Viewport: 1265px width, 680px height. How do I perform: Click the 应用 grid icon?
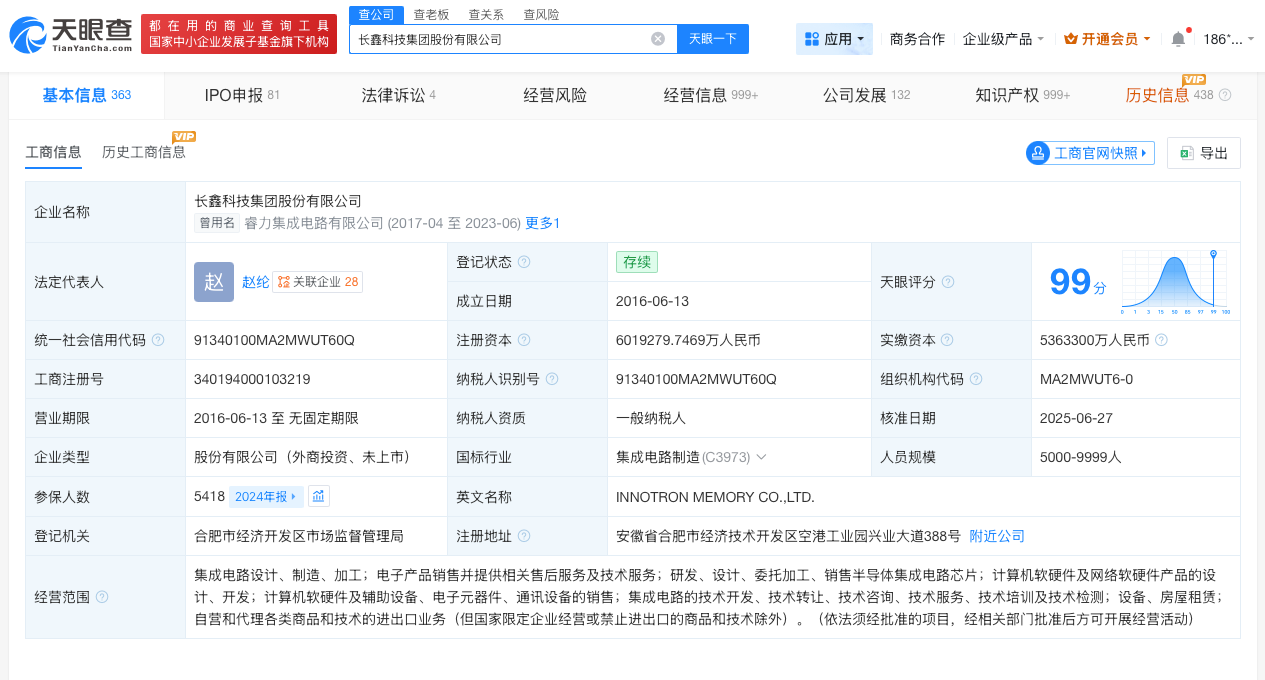811,39
